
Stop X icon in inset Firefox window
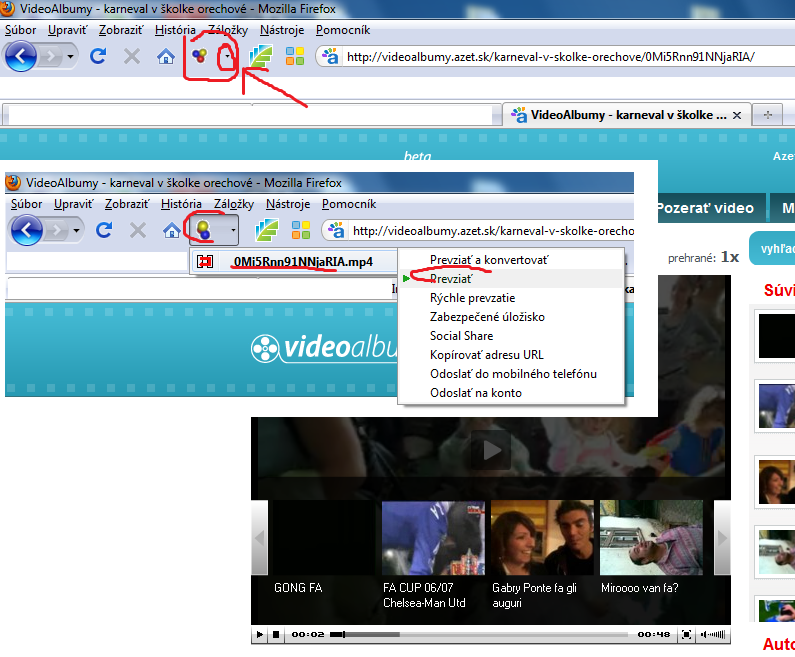tap(138, 230)
